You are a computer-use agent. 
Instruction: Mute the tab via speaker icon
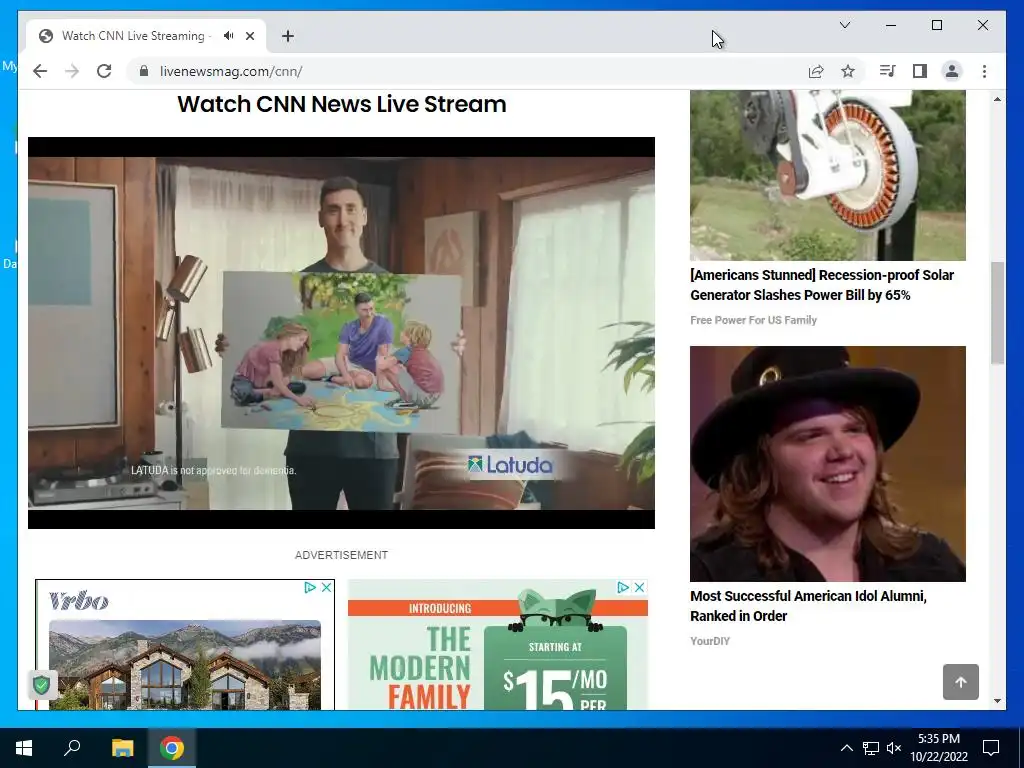click(228, 36)
